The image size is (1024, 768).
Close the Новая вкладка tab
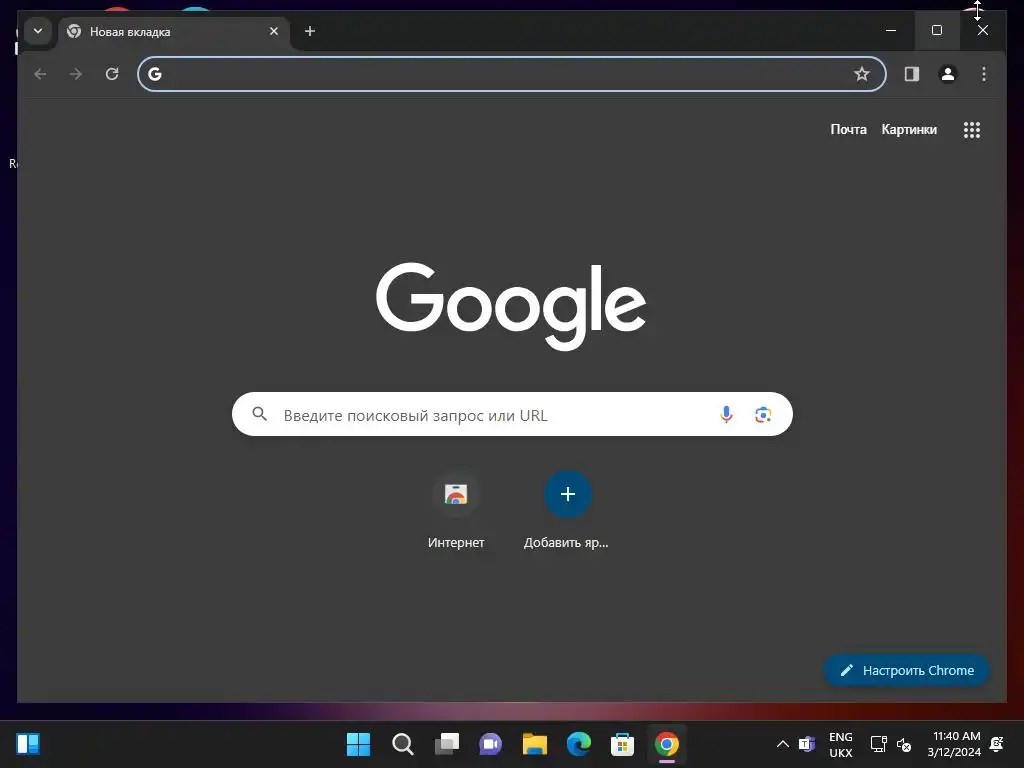[274, 31]
